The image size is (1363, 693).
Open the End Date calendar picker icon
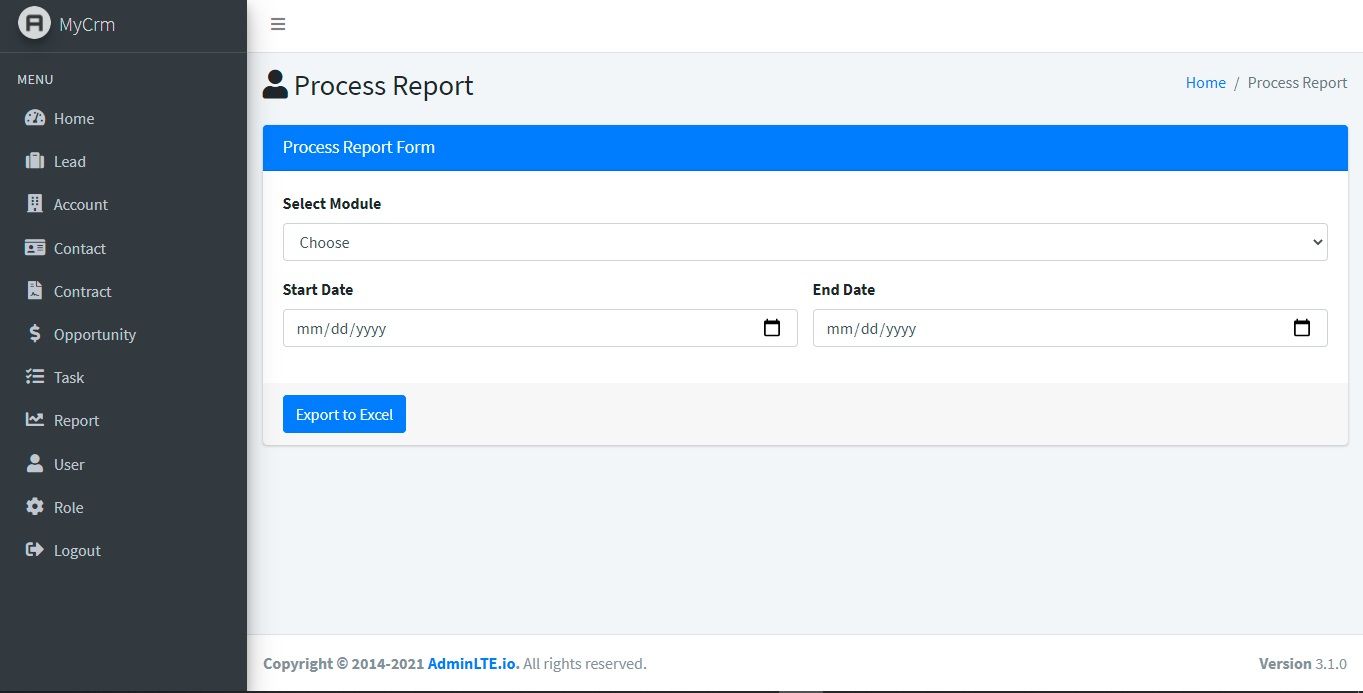click(1302, 328)
